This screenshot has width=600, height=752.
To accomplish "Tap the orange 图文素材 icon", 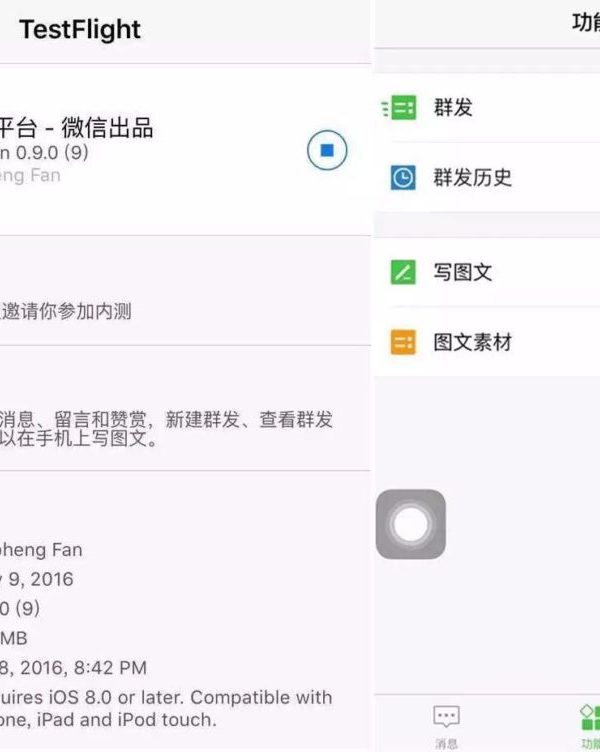I will [403, 343].
